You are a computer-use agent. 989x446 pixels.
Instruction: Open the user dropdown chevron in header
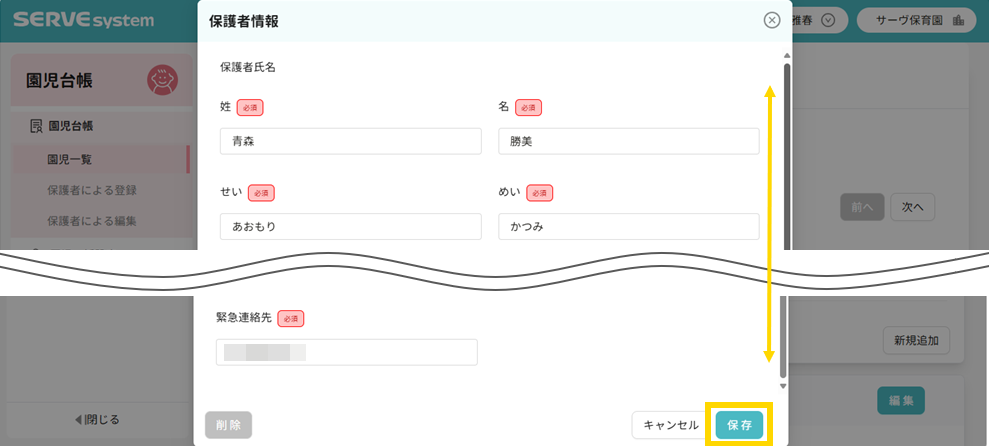tap(827, 20)
